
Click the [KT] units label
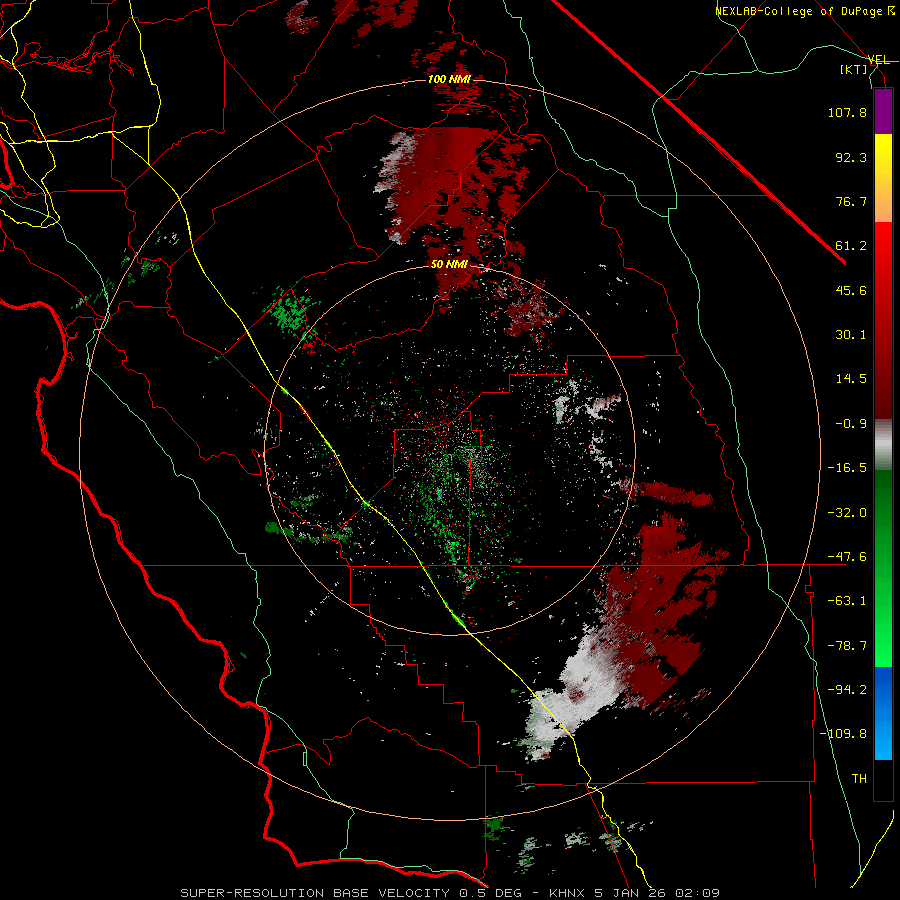pos(854,69)
